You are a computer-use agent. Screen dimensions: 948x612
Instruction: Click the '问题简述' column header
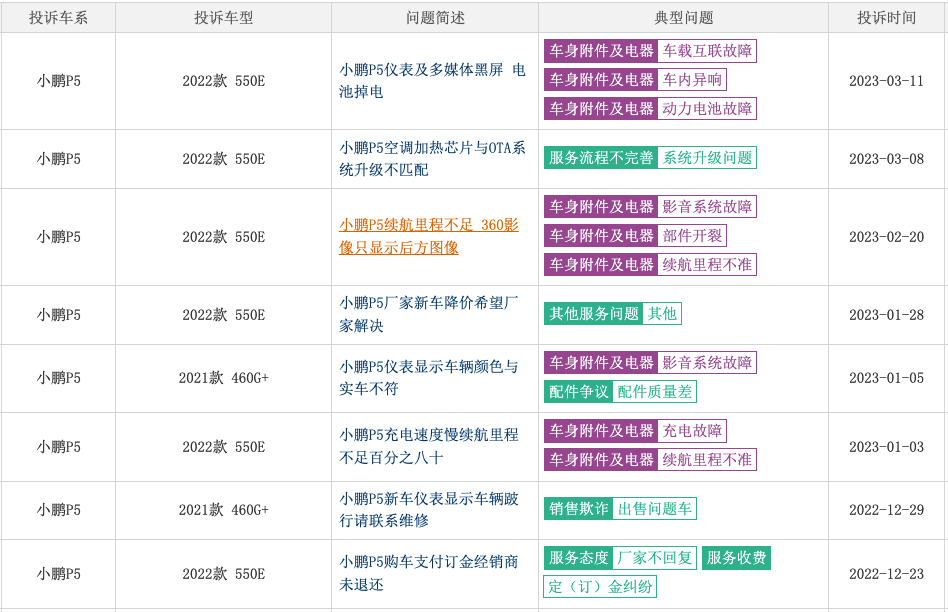point(435,18)
